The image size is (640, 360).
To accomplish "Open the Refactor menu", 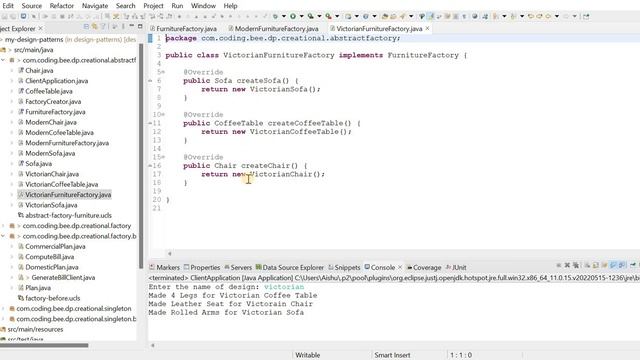I will 62,6.
